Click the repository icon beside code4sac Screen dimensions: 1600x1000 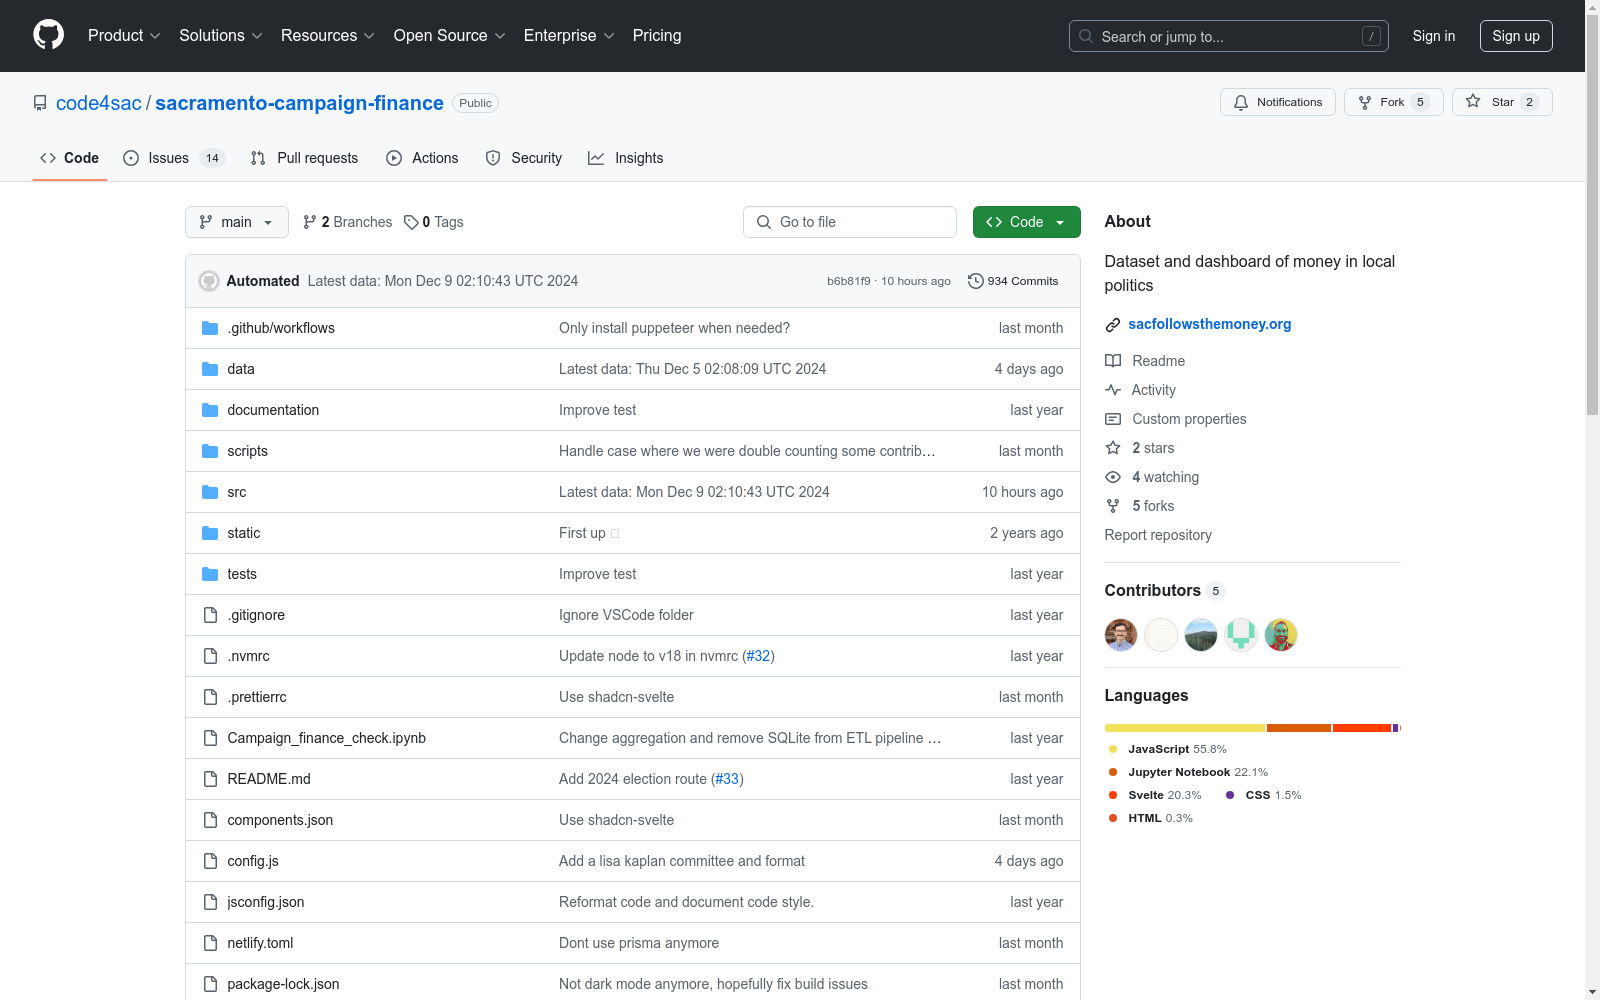[x=40, y=103]
